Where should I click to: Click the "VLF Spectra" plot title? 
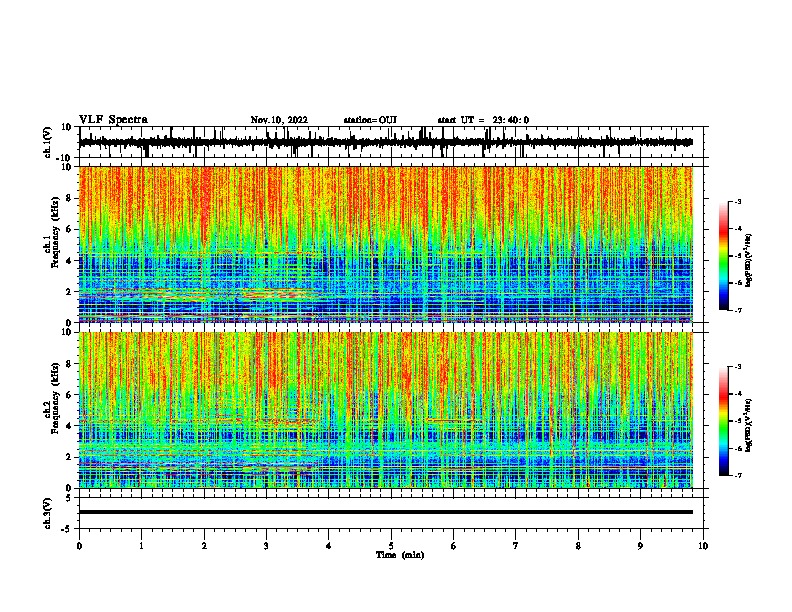113,120
